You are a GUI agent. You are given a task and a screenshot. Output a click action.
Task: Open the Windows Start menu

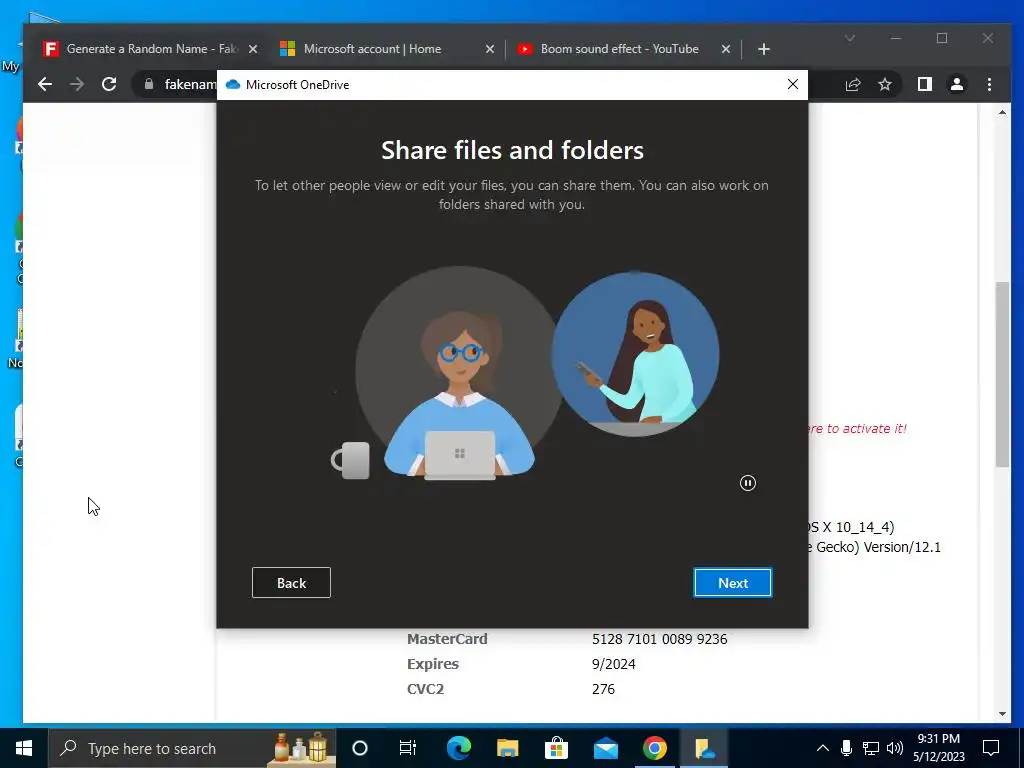pyautogui.click(x=24, y=748)
